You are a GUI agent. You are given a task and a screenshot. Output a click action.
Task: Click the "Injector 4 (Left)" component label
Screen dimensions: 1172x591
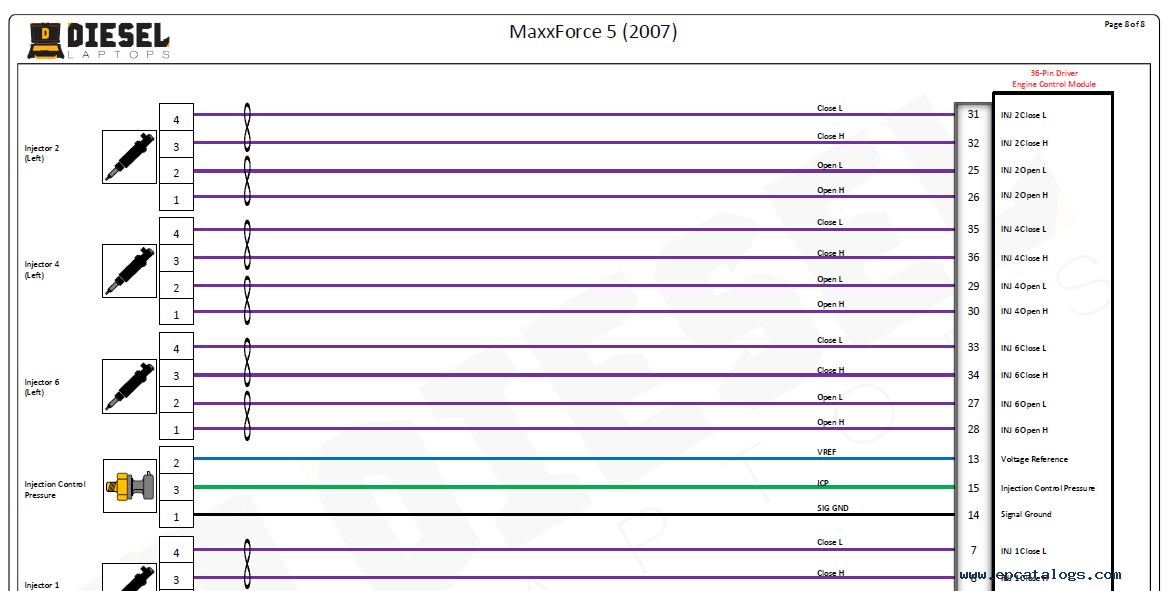point(42,269)
